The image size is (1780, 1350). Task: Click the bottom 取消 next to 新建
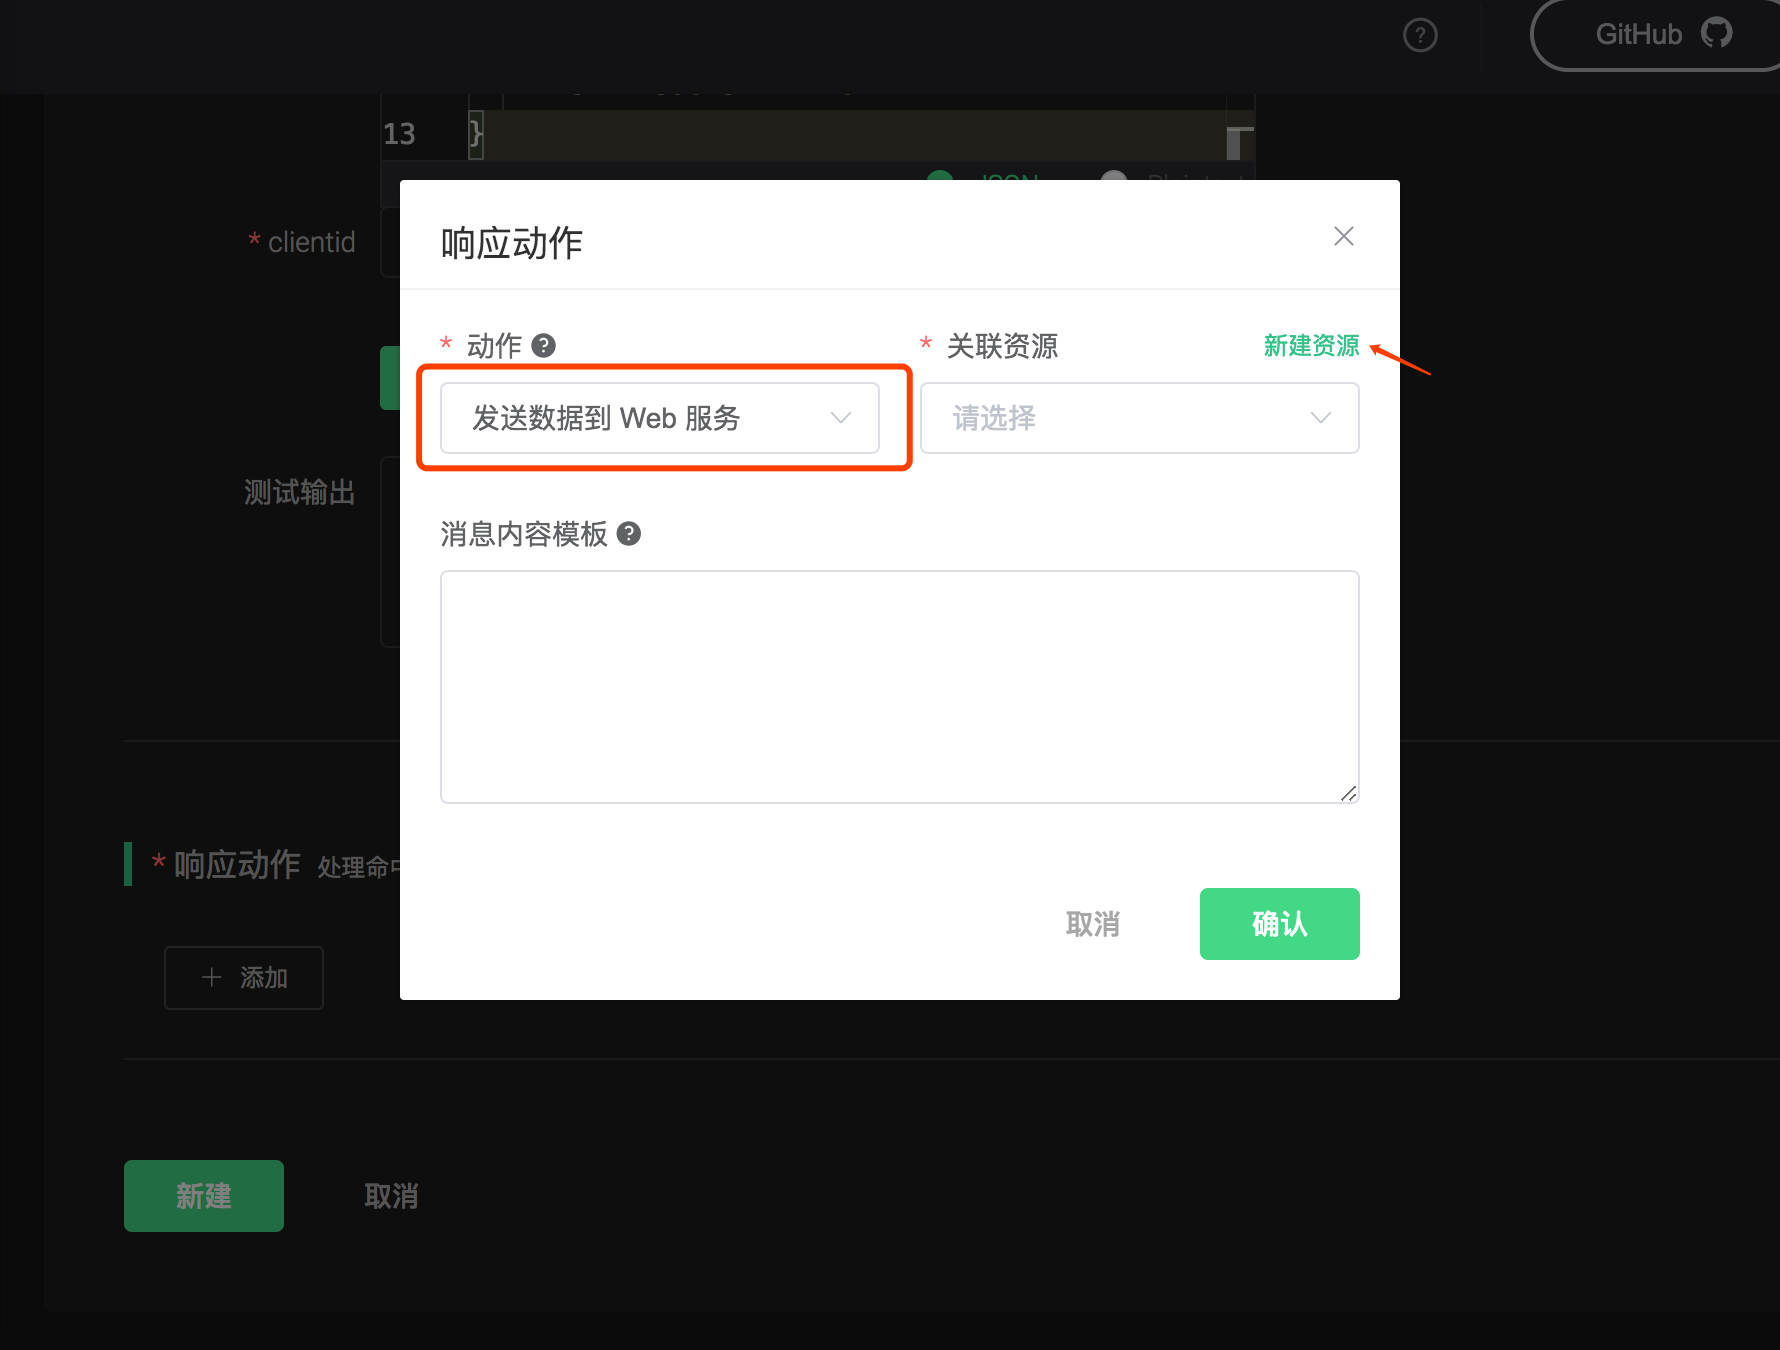point(391,1196)
